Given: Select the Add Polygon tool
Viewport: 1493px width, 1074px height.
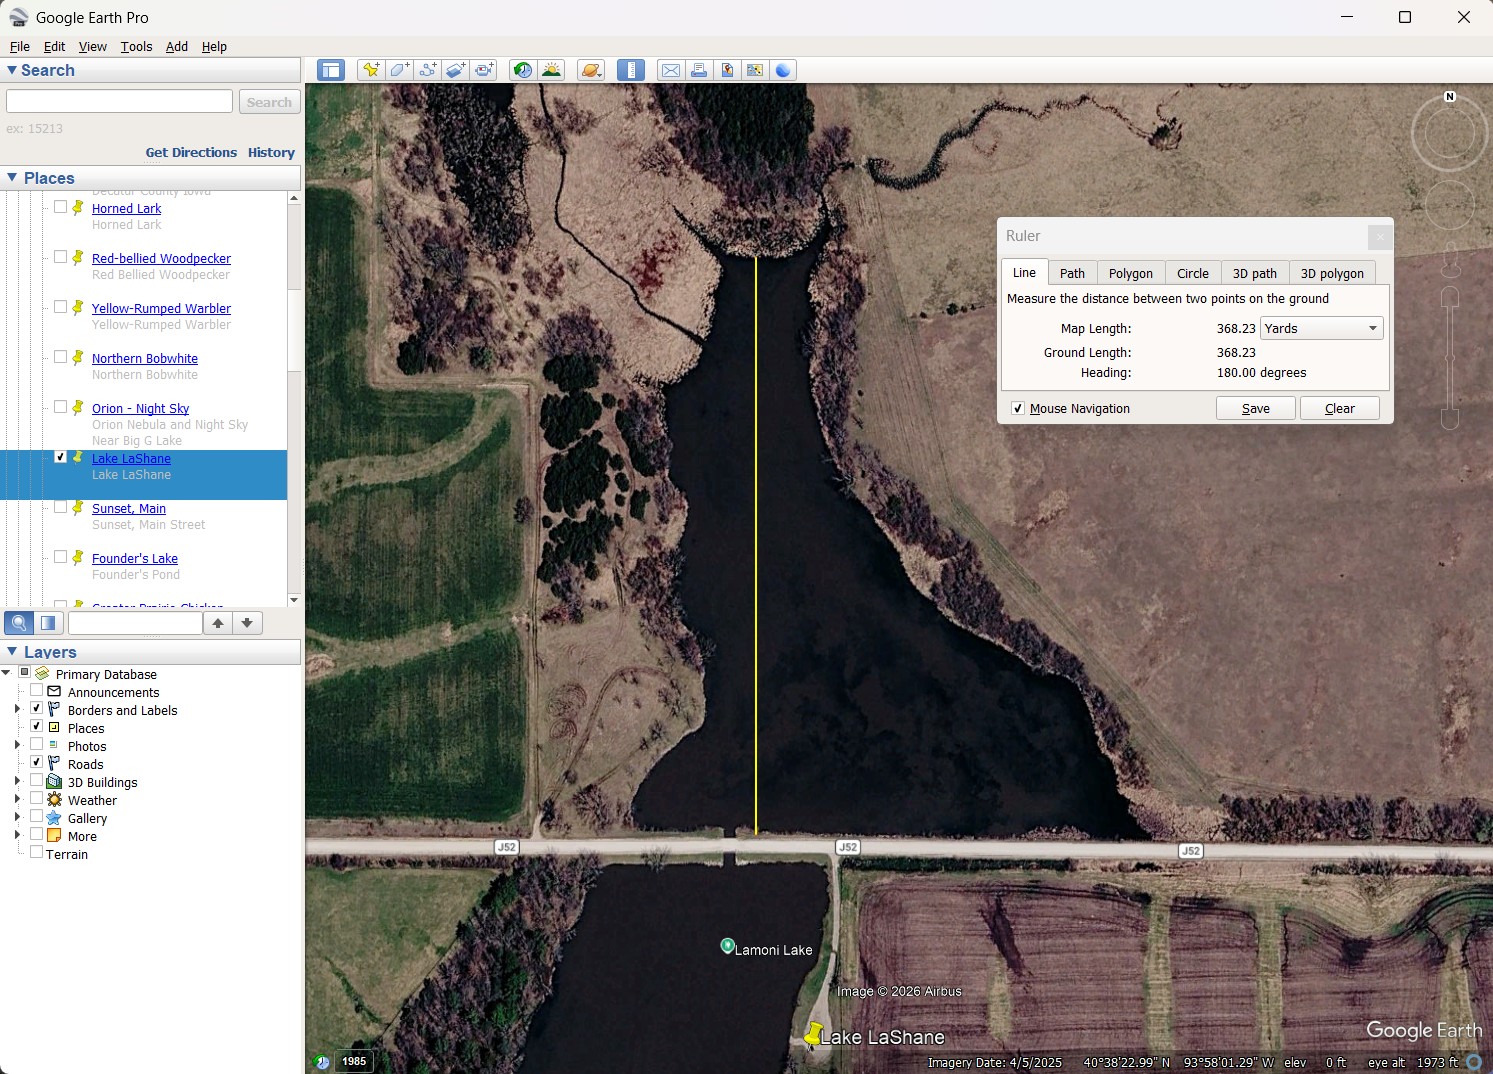Looking at the screenshot, I should coord(399,70).
